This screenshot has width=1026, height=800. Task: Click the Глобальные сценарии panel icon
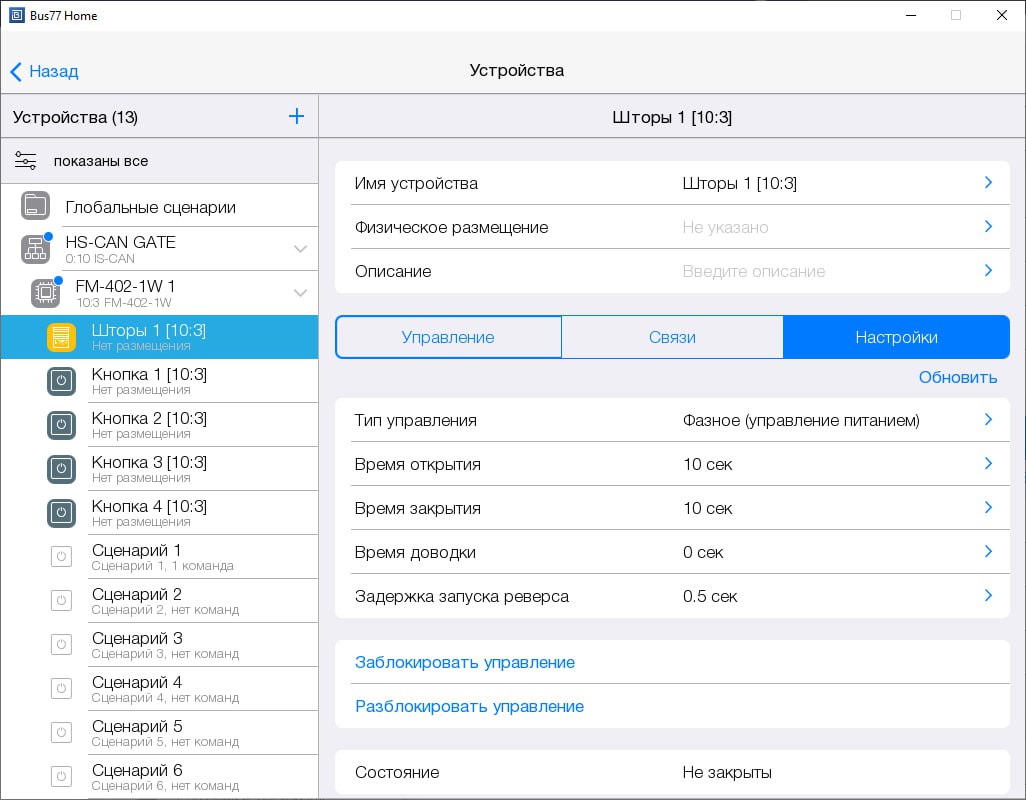(x=35, y=207)
